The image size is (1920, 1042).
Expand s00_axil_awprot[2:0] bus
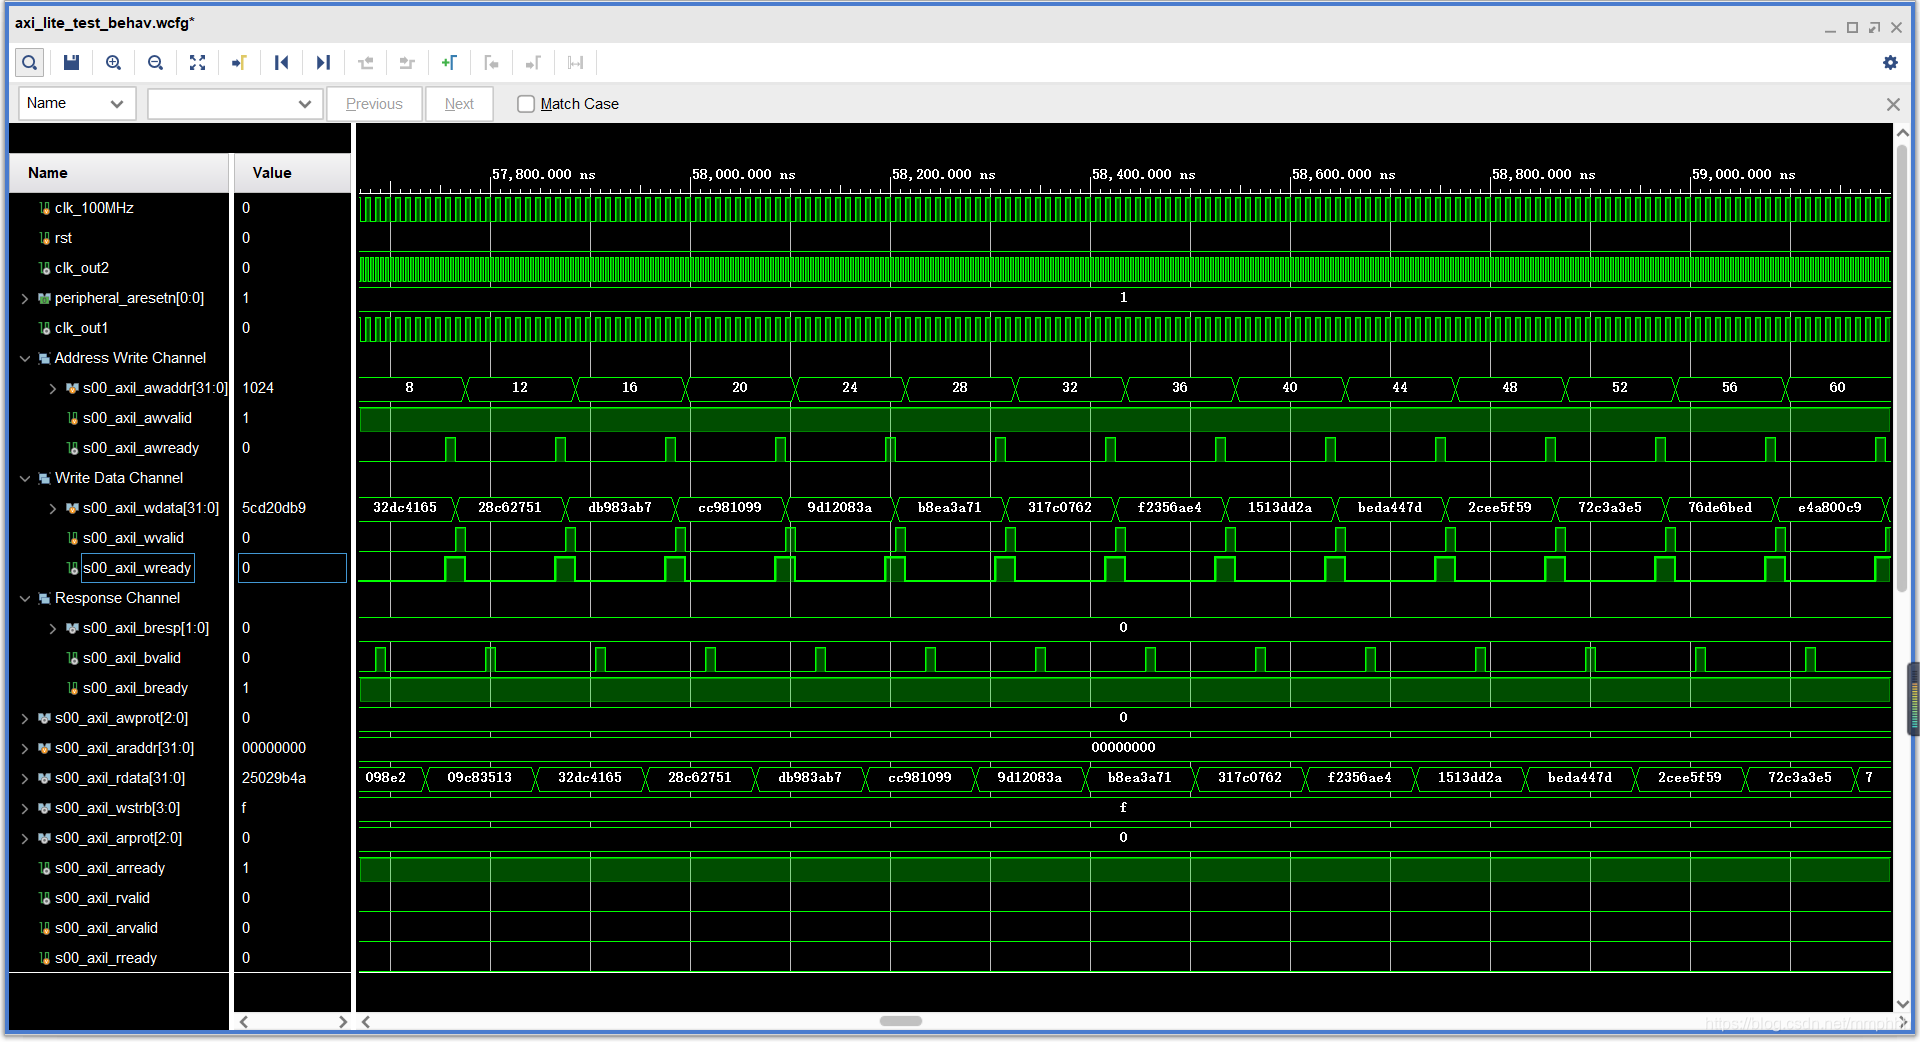click(x=25, y=718)
